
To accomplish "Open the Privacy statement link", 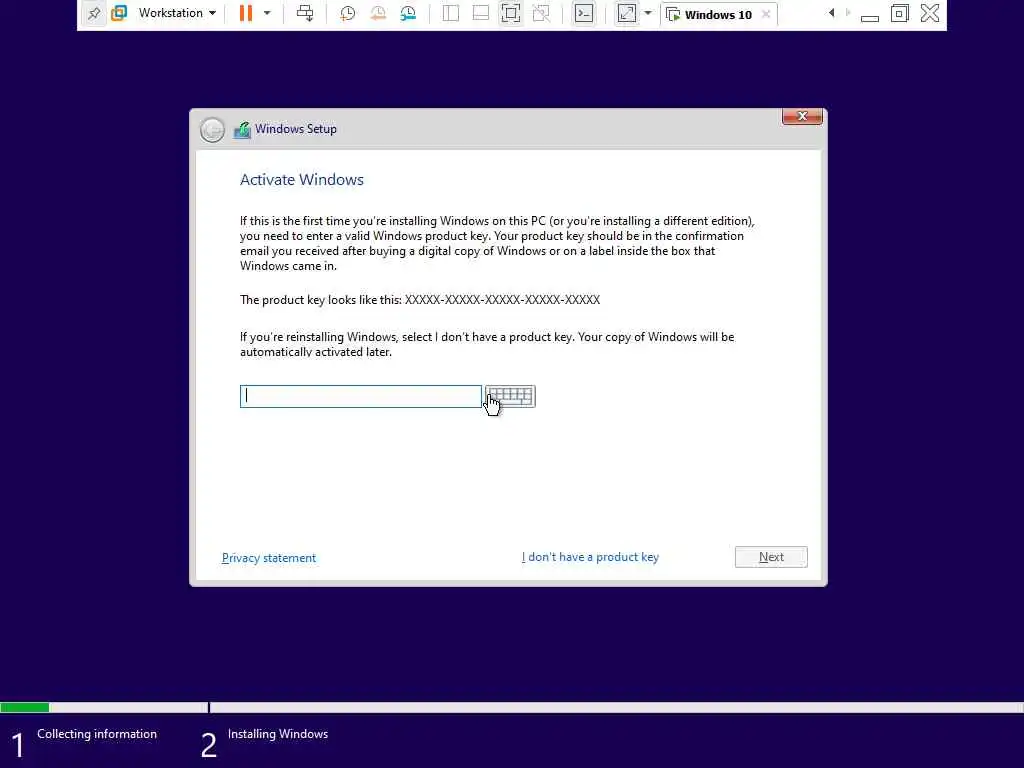I will click(x=268, y=558).
